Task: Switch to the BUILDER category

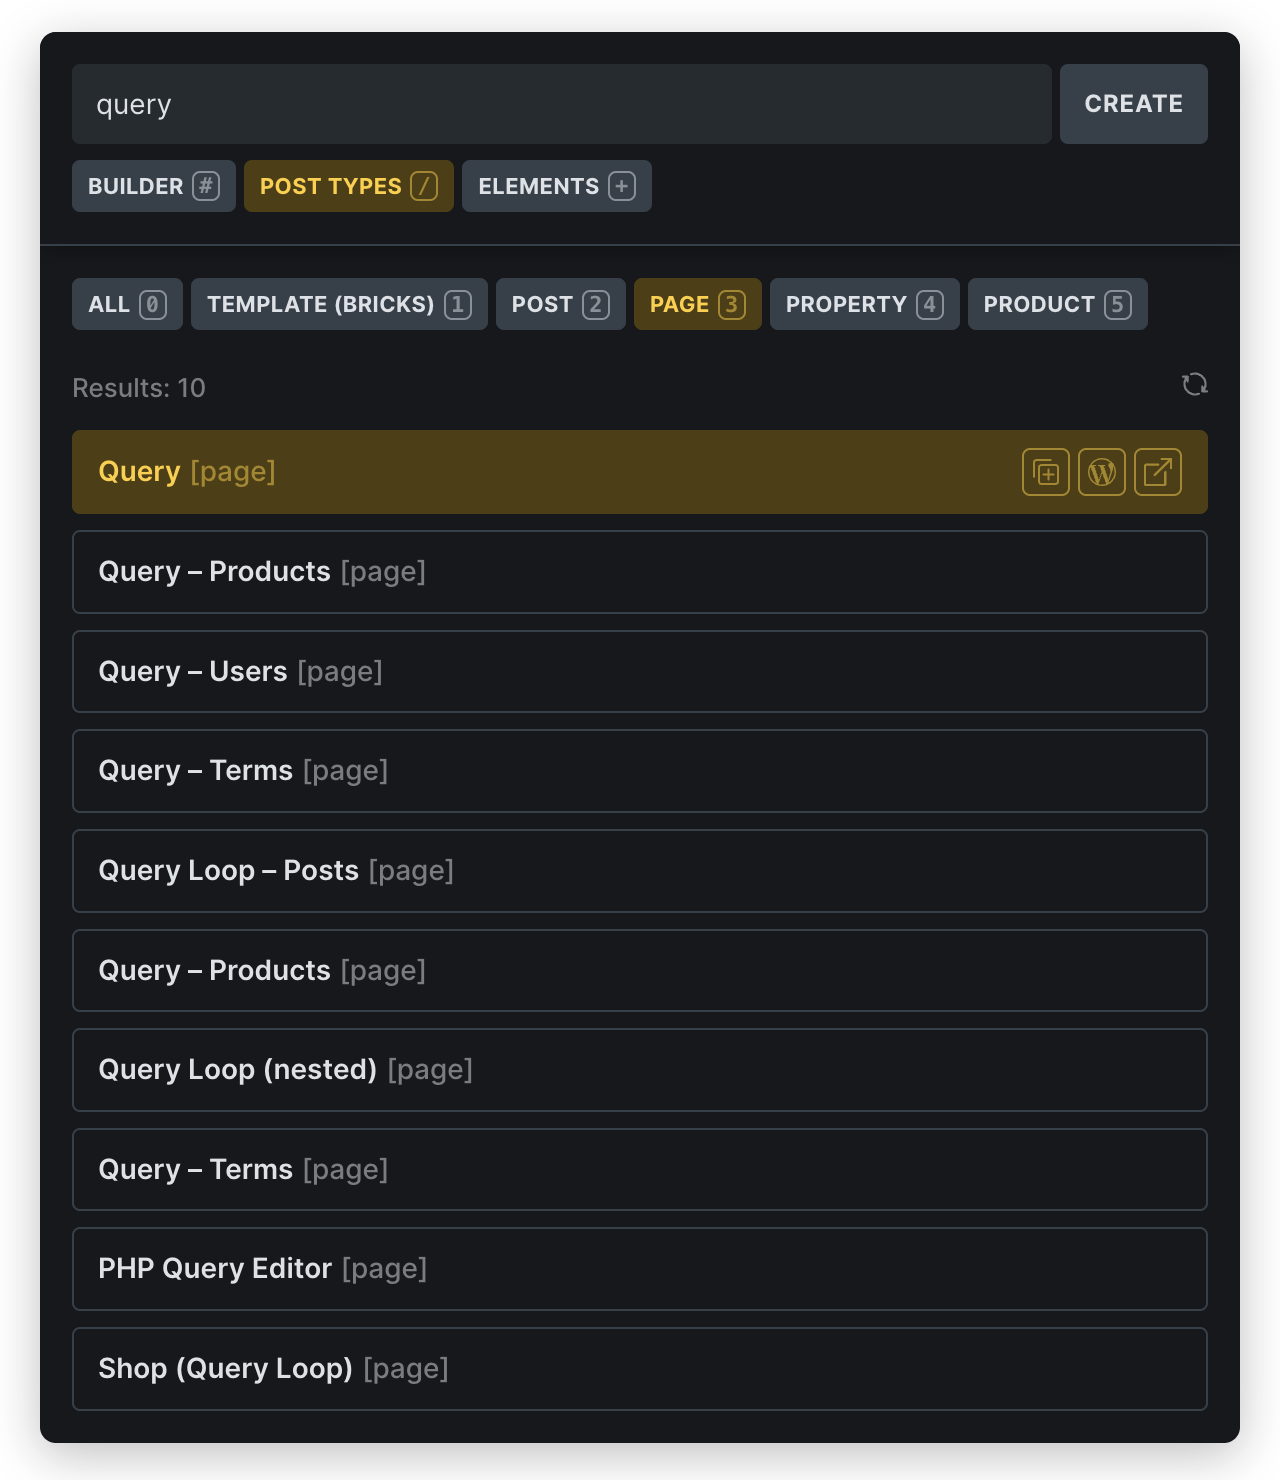Action: 153,186
